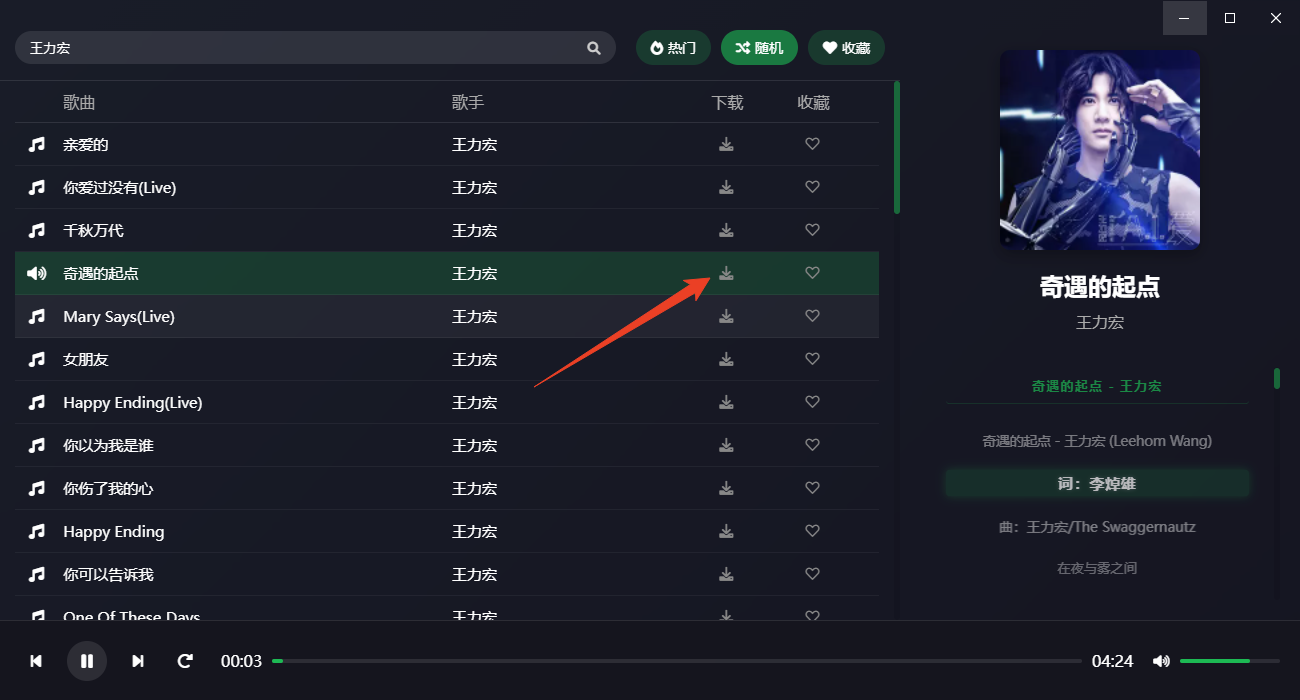Screen dimensions: 1300x700
Task: Toggle favorite heart for 女朋友
Action: 812,359
